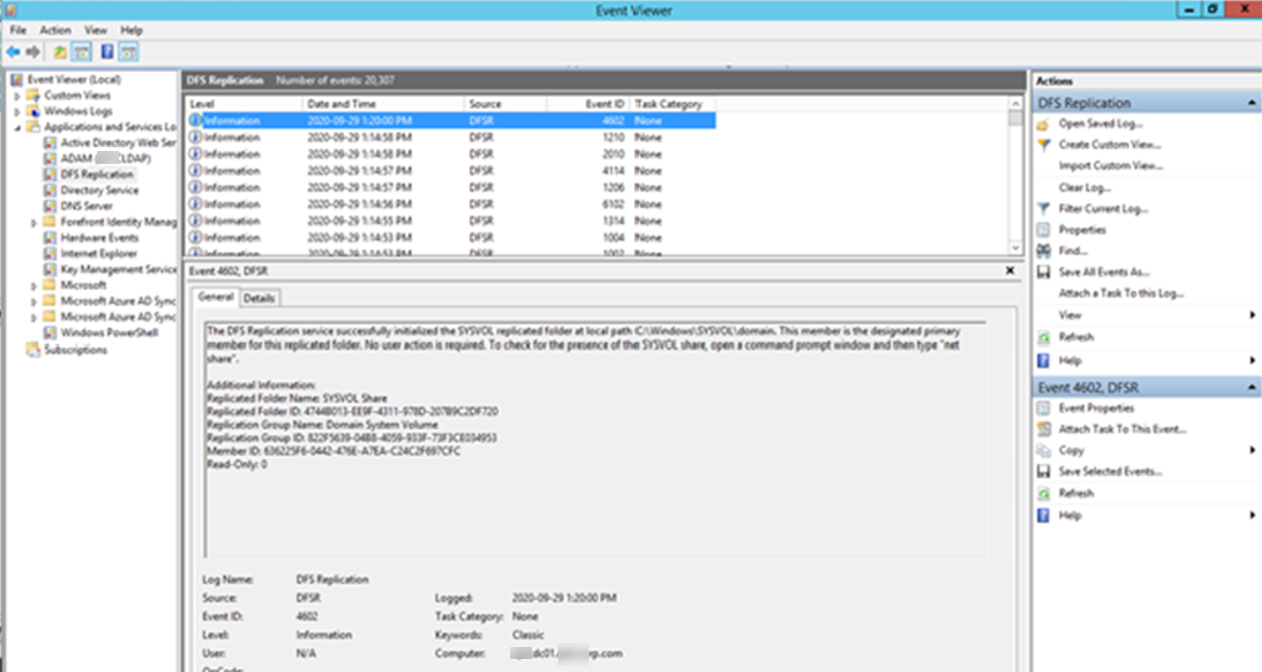Image resolution: width=1262 pixels, height=672 pixels.
Task: Open the Action menu
Action: coord(55,30)
